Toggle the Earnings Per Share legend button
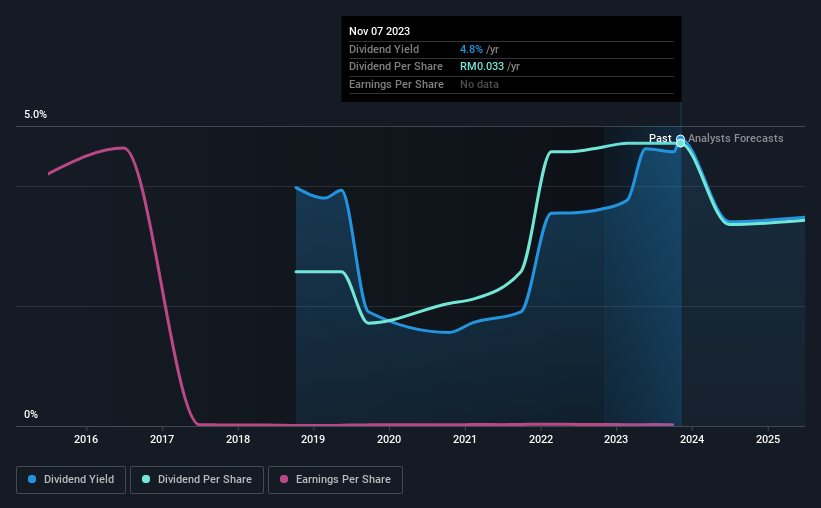821x508 pixels. pos(335,480)
